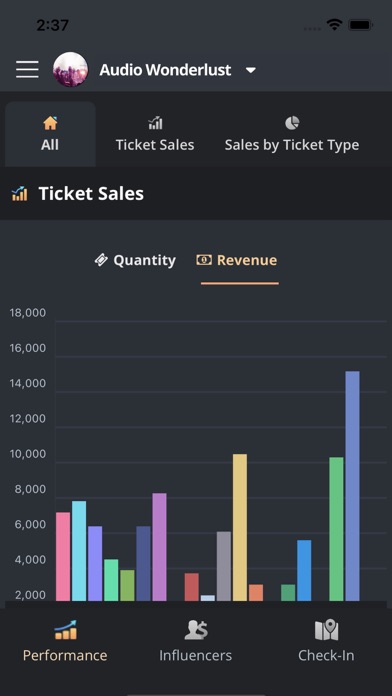Click the ticket icon beside Quantity
392x696 pixels.
pos(101,260)
